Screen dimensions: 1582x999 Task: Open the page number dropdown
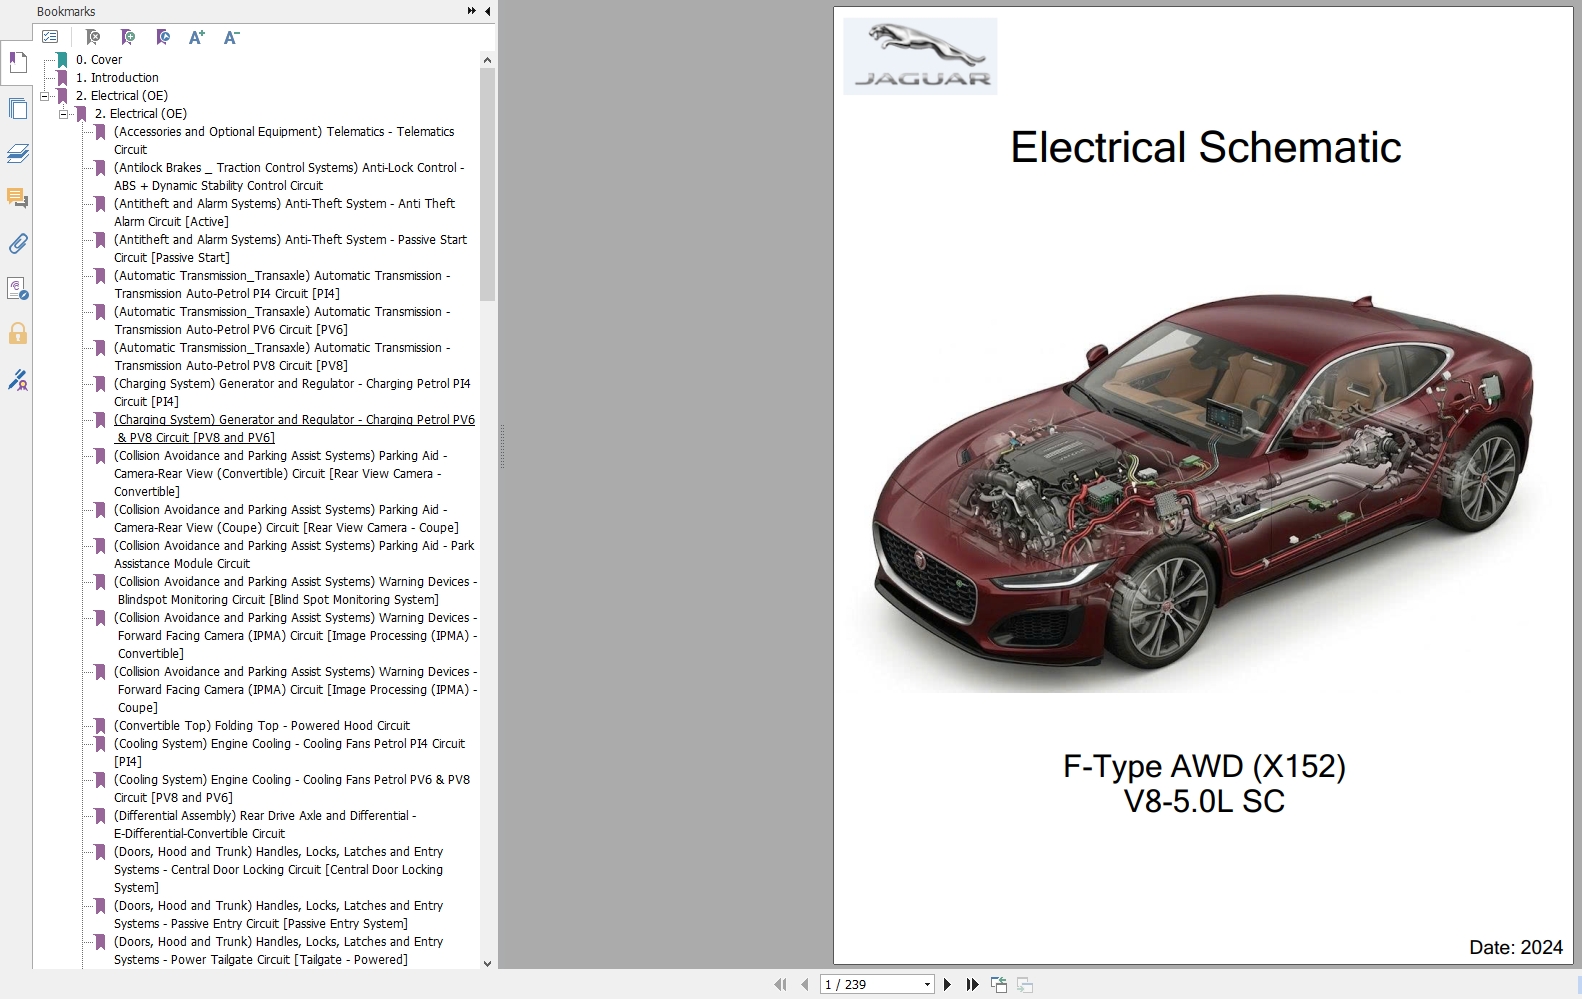927,985
